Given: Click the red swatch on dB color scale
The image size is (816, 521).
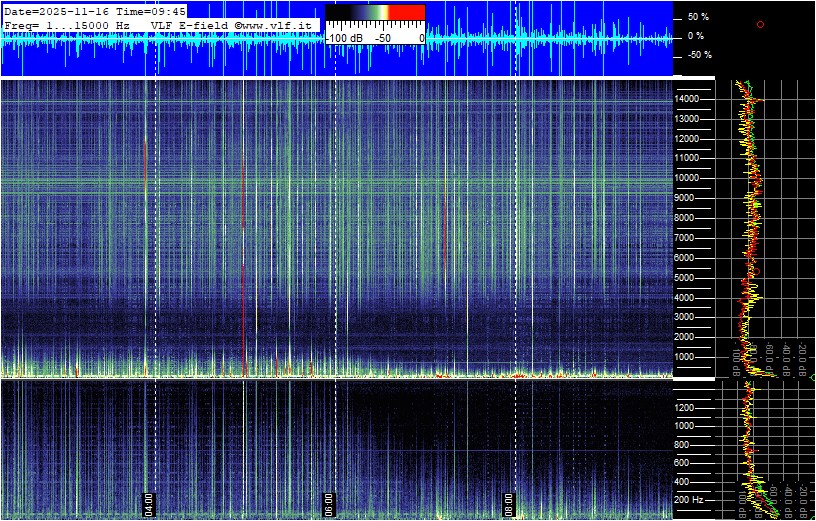Looking at the screenshot, I should click(x=406, y=12).
